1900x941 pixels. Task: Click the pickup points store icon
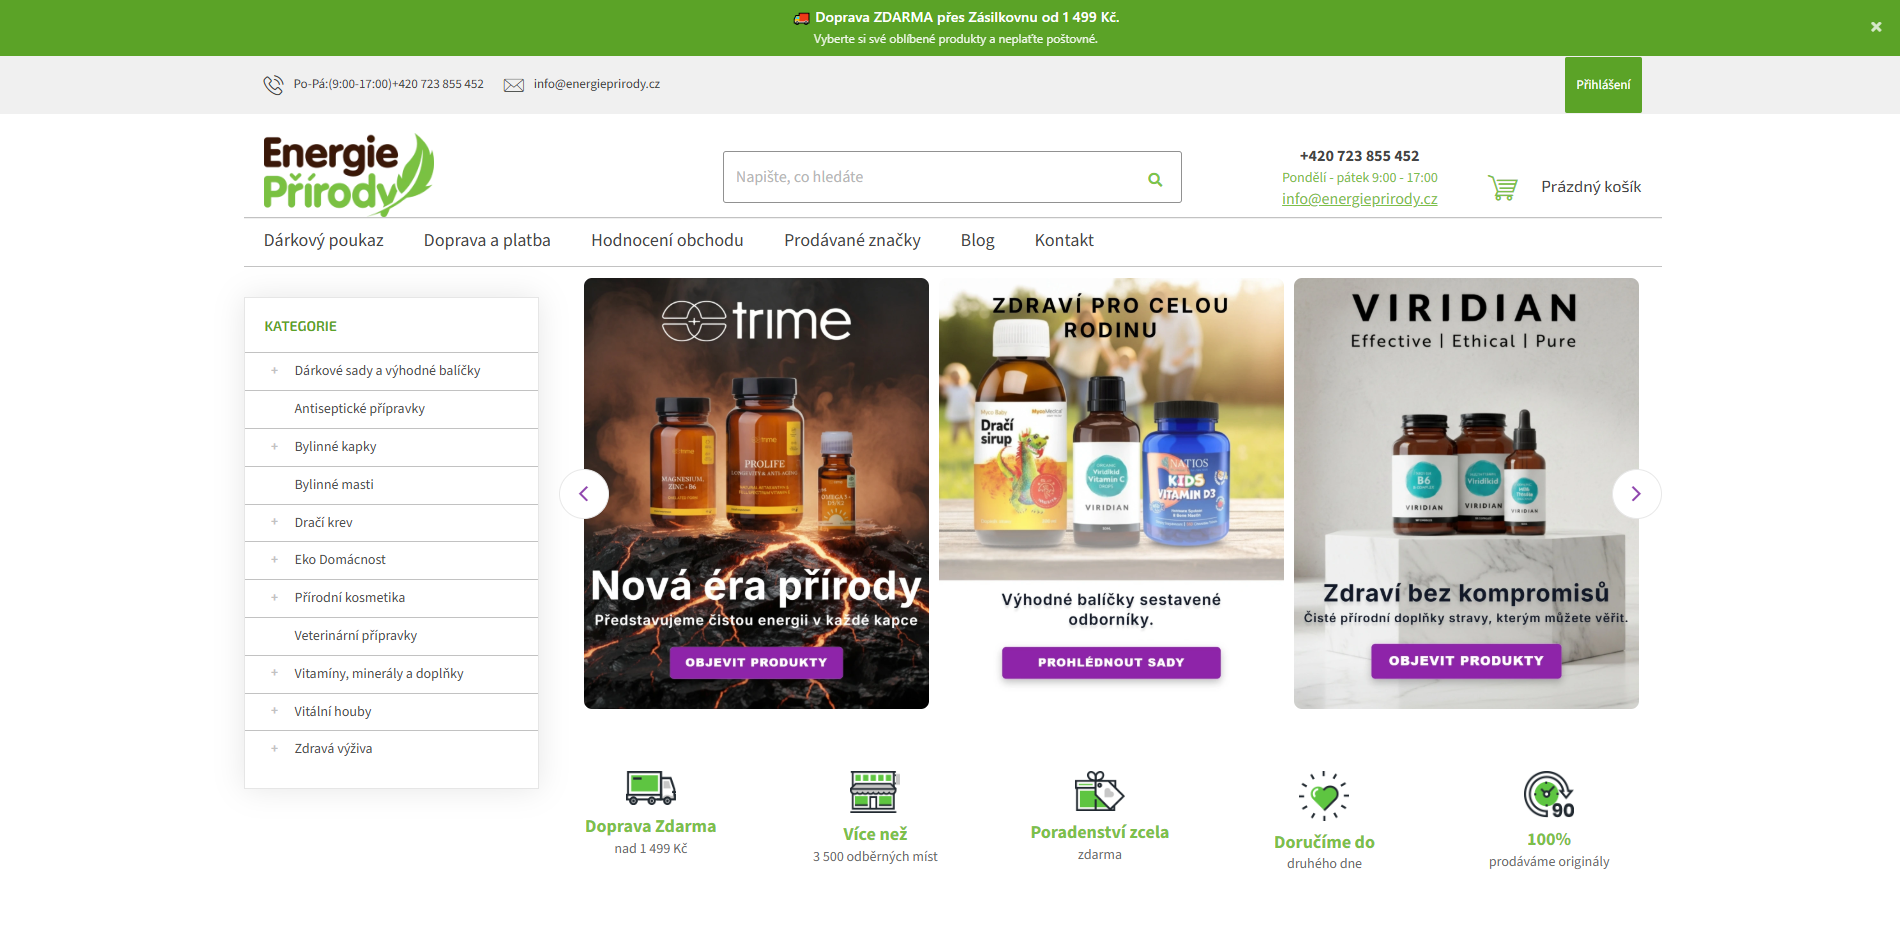tap(875, 791)
